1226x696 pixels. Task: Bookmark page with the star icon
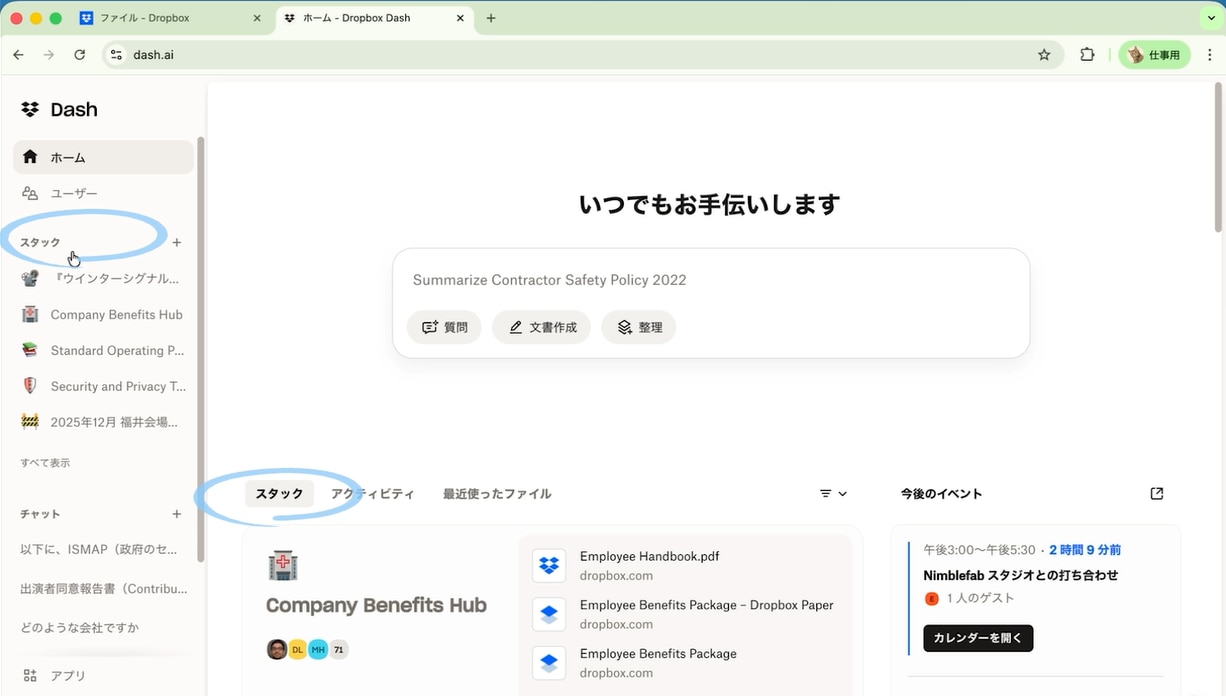tap(1044, 55)
